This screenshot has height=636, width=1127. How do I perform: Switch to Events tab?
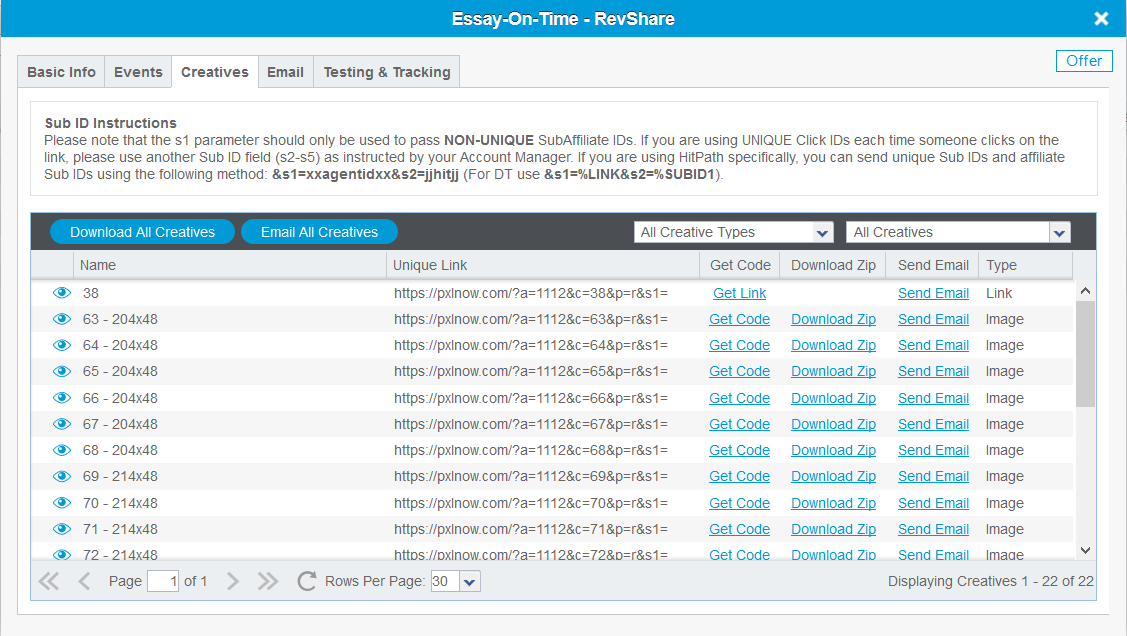[x=138, y=72]
